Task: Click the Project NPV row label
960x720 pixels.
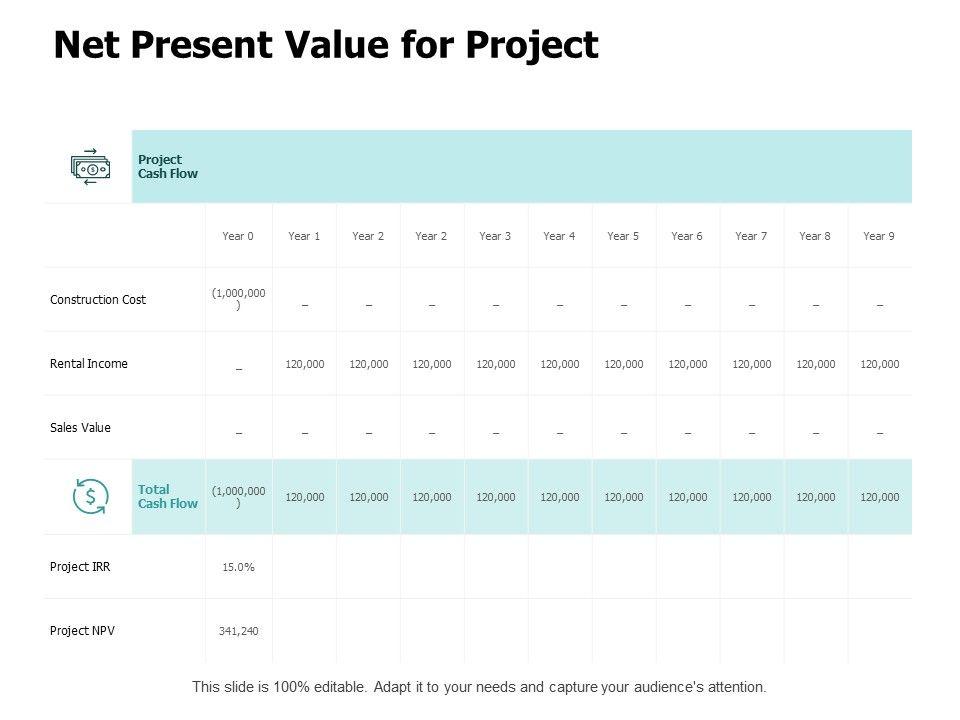Action: point(81,631)
